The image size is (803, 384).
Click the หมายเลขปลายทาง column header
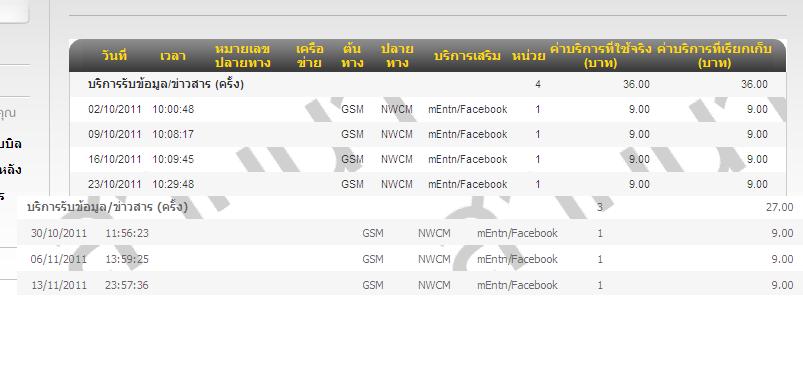pos(242,56)
